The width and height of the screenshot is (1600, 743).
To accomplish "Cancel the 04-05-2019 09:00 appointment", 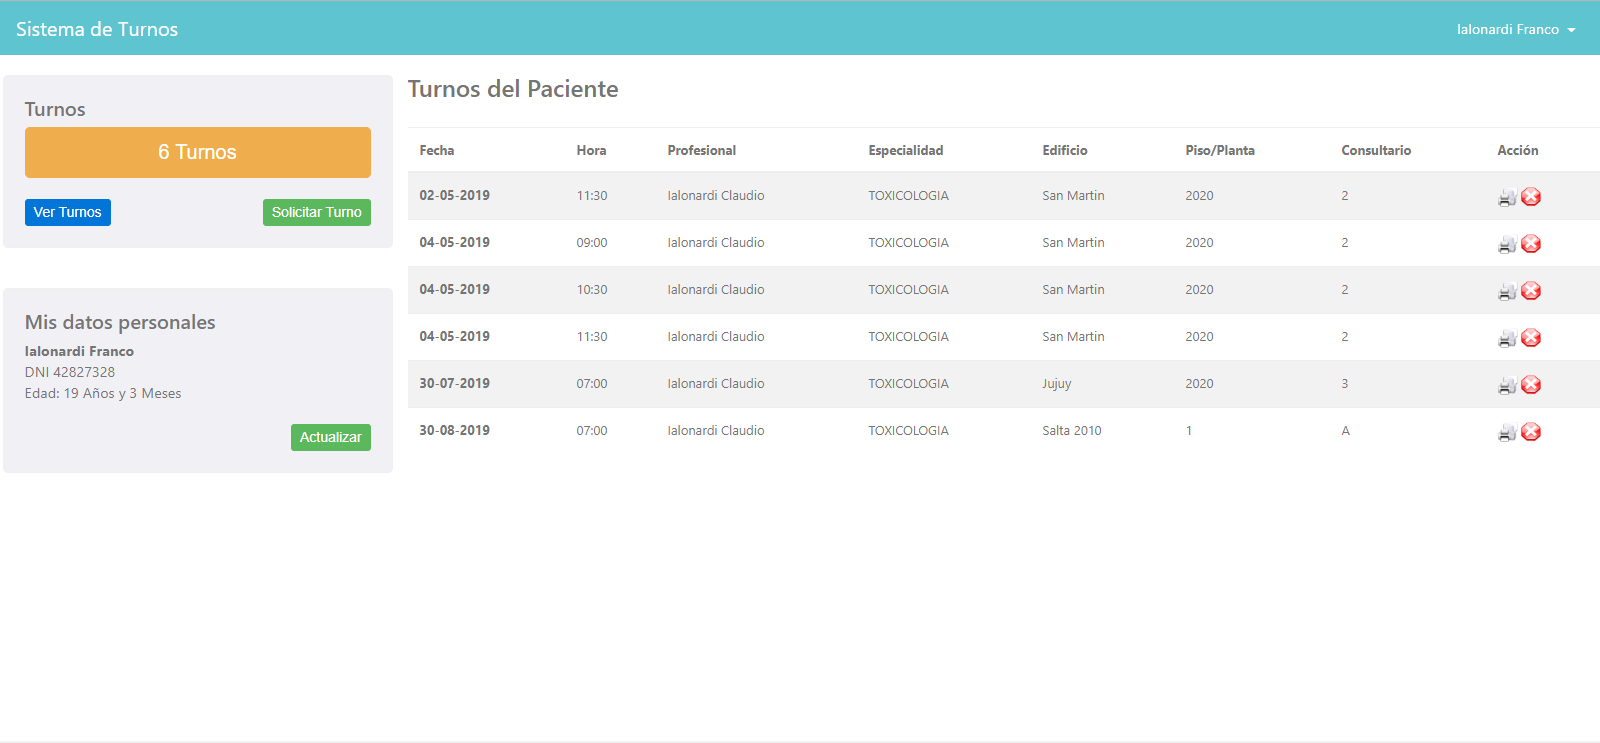I will 1531,244.
